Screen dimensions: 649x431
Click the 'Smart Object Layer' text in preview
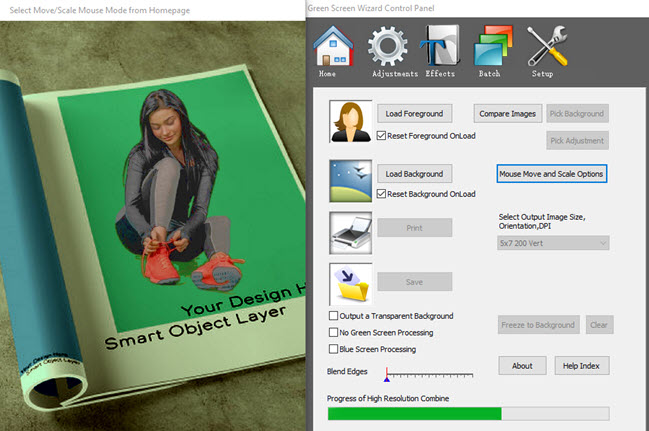pyautogui.click(x=195, y=327)
